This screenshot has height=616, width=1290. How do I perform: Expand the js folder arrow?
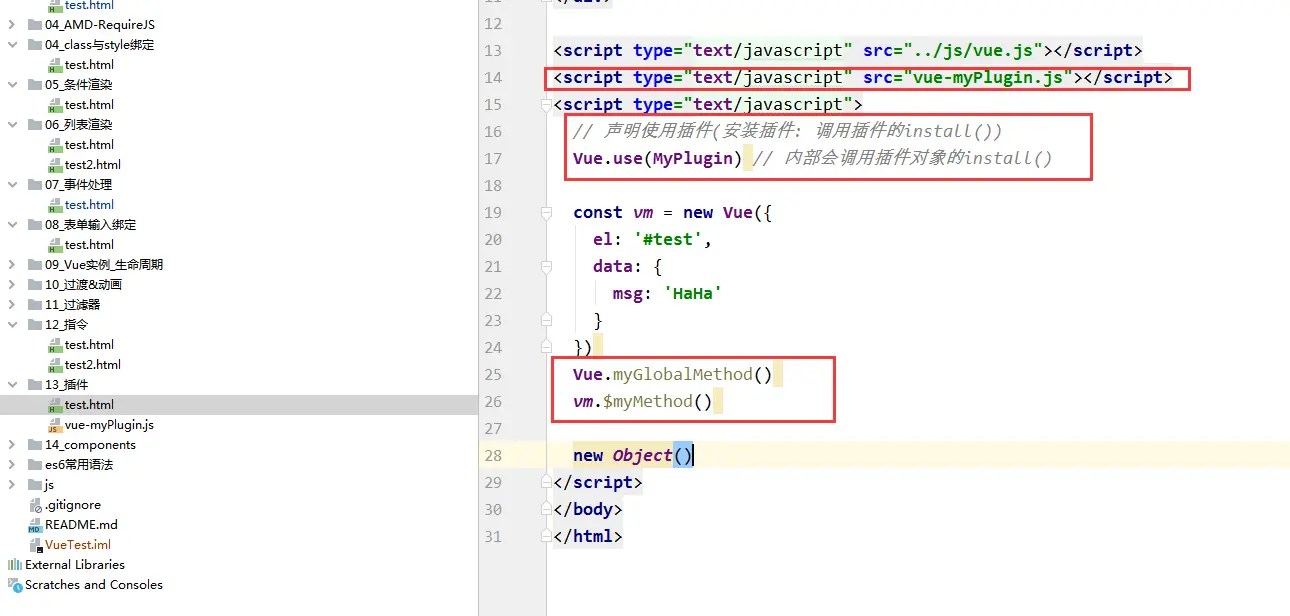[x=12, y=485]
